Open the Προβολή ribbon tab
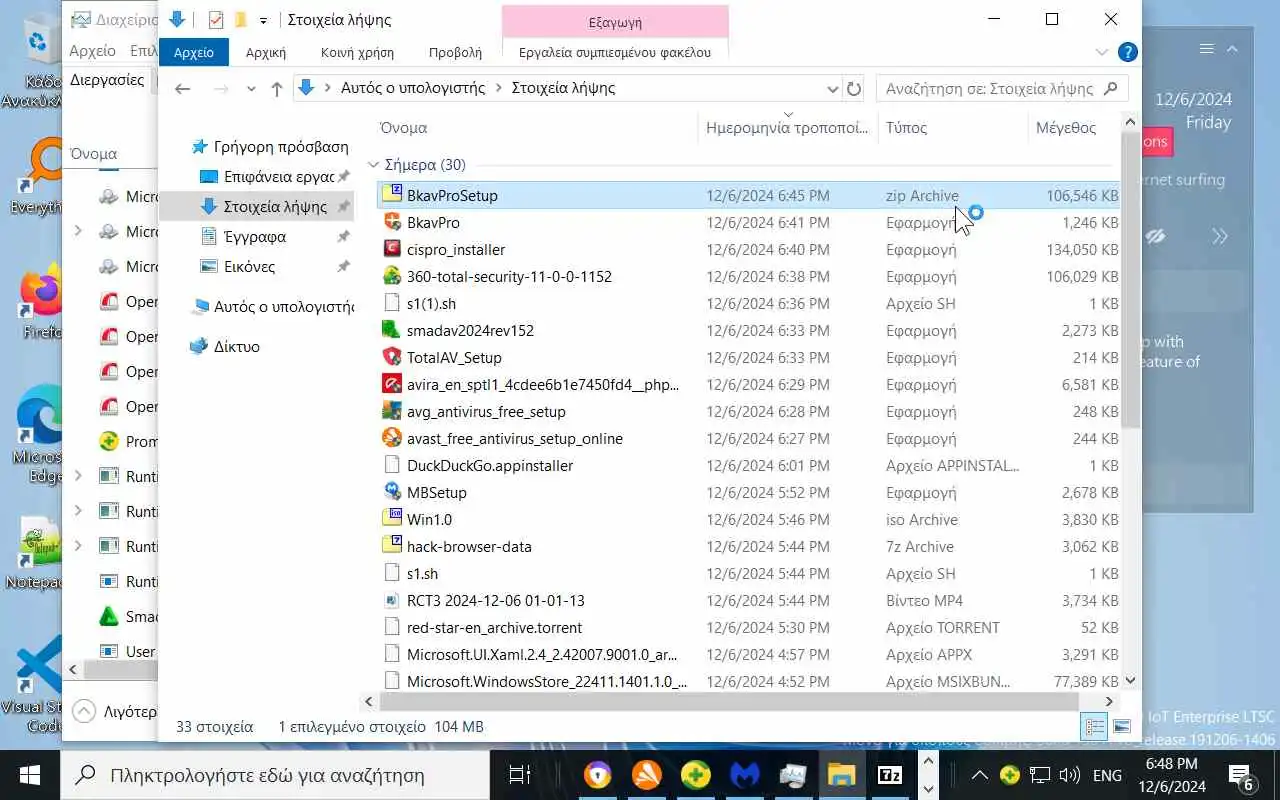This screenshot has height=800, width=1280. (455, 52)
